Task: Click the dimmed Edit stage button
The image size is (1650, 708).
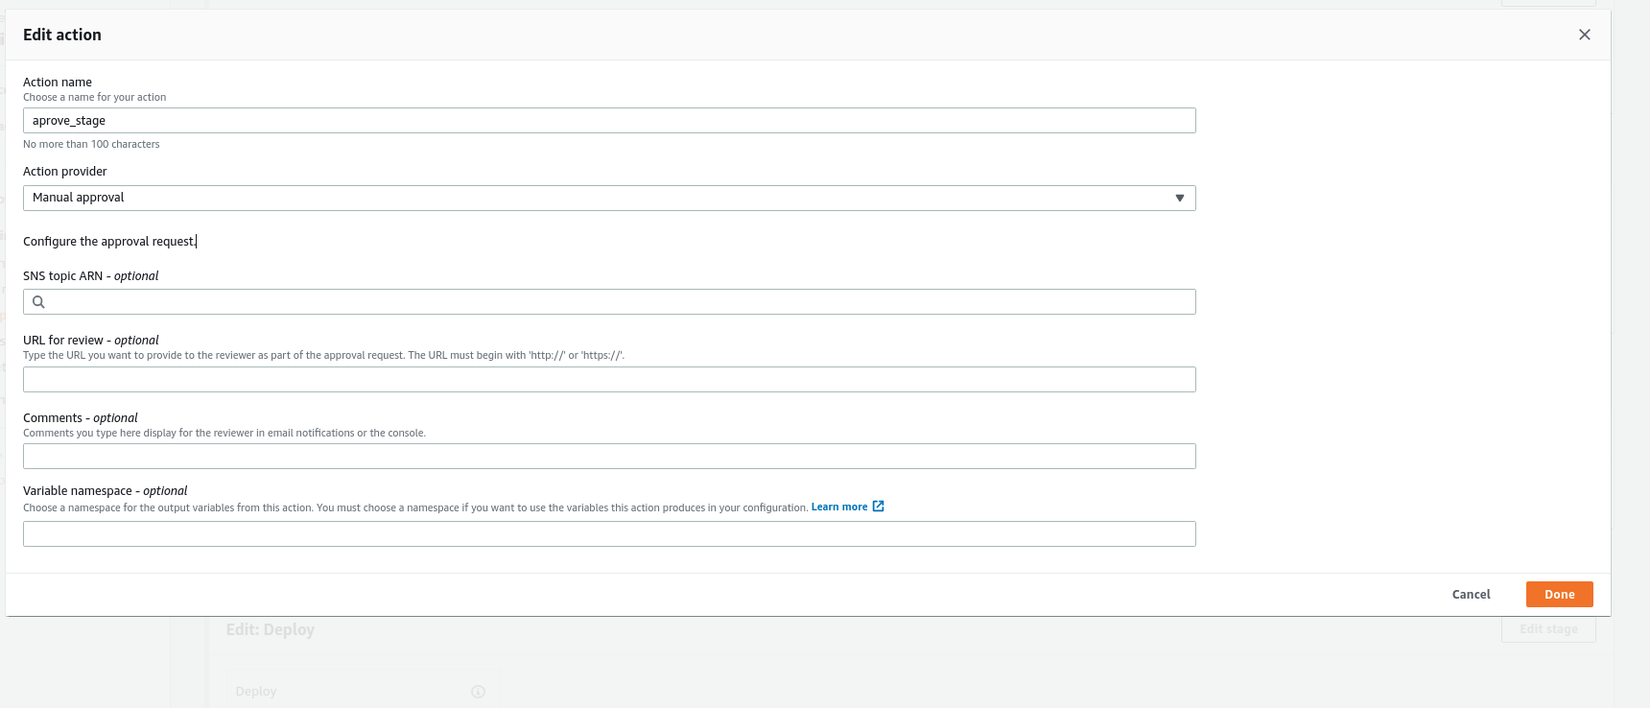Action: point(1548,629)
